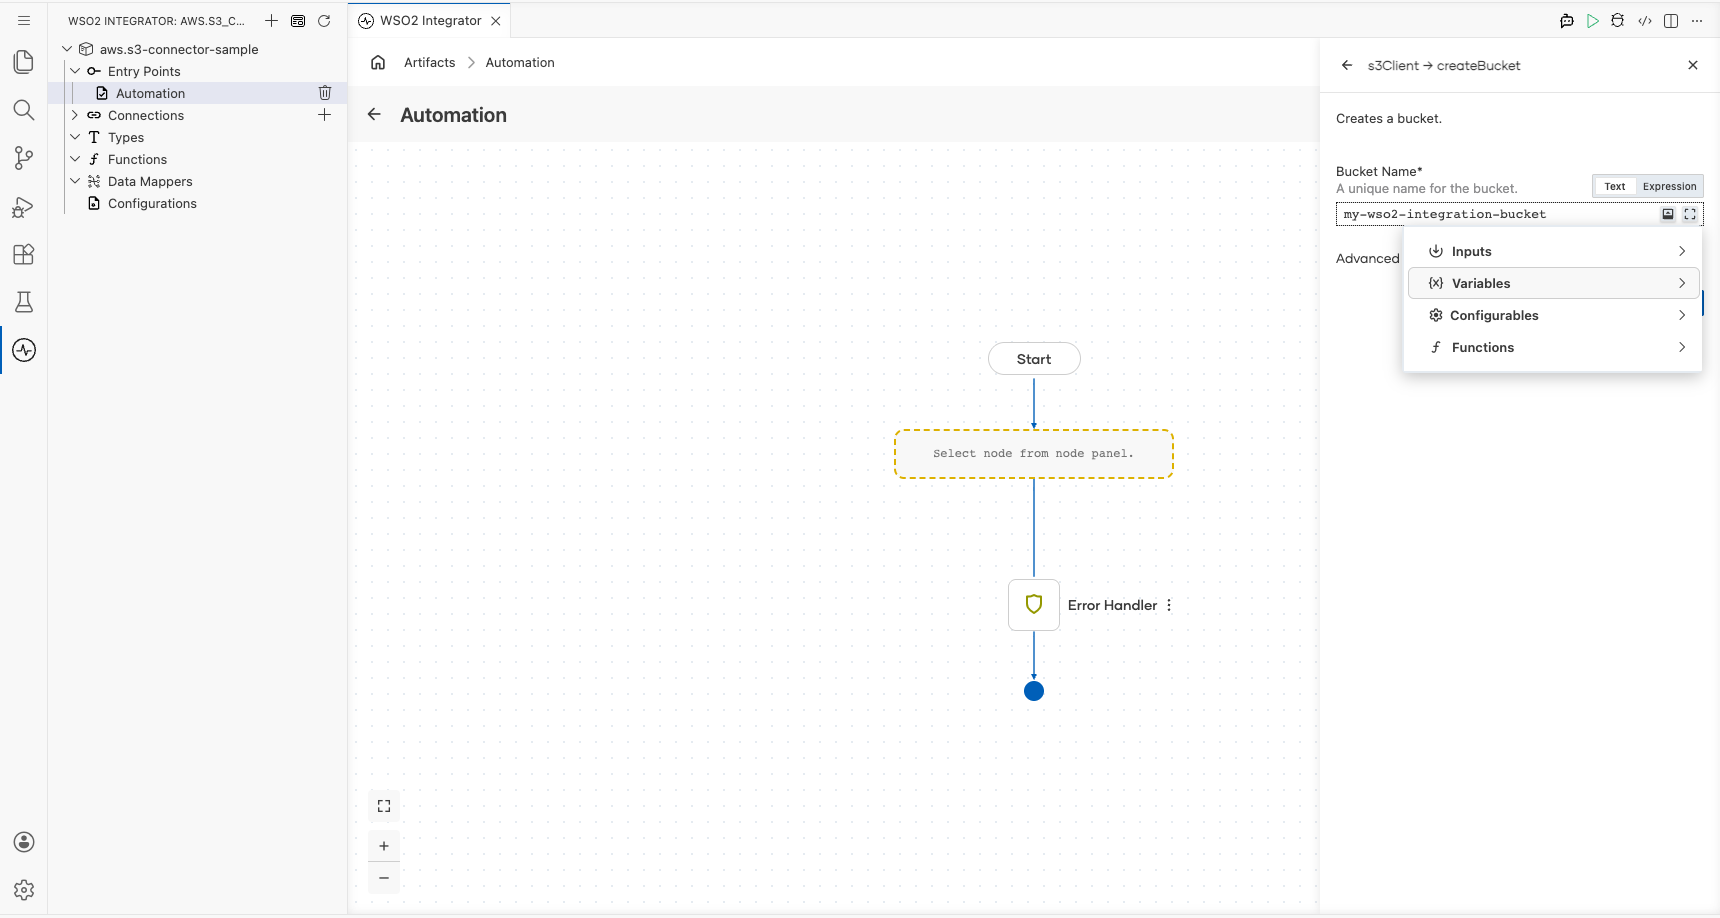This screenshot has width=1720, height=918.
Task: Open the Extensions view
Action: point(24,254)
